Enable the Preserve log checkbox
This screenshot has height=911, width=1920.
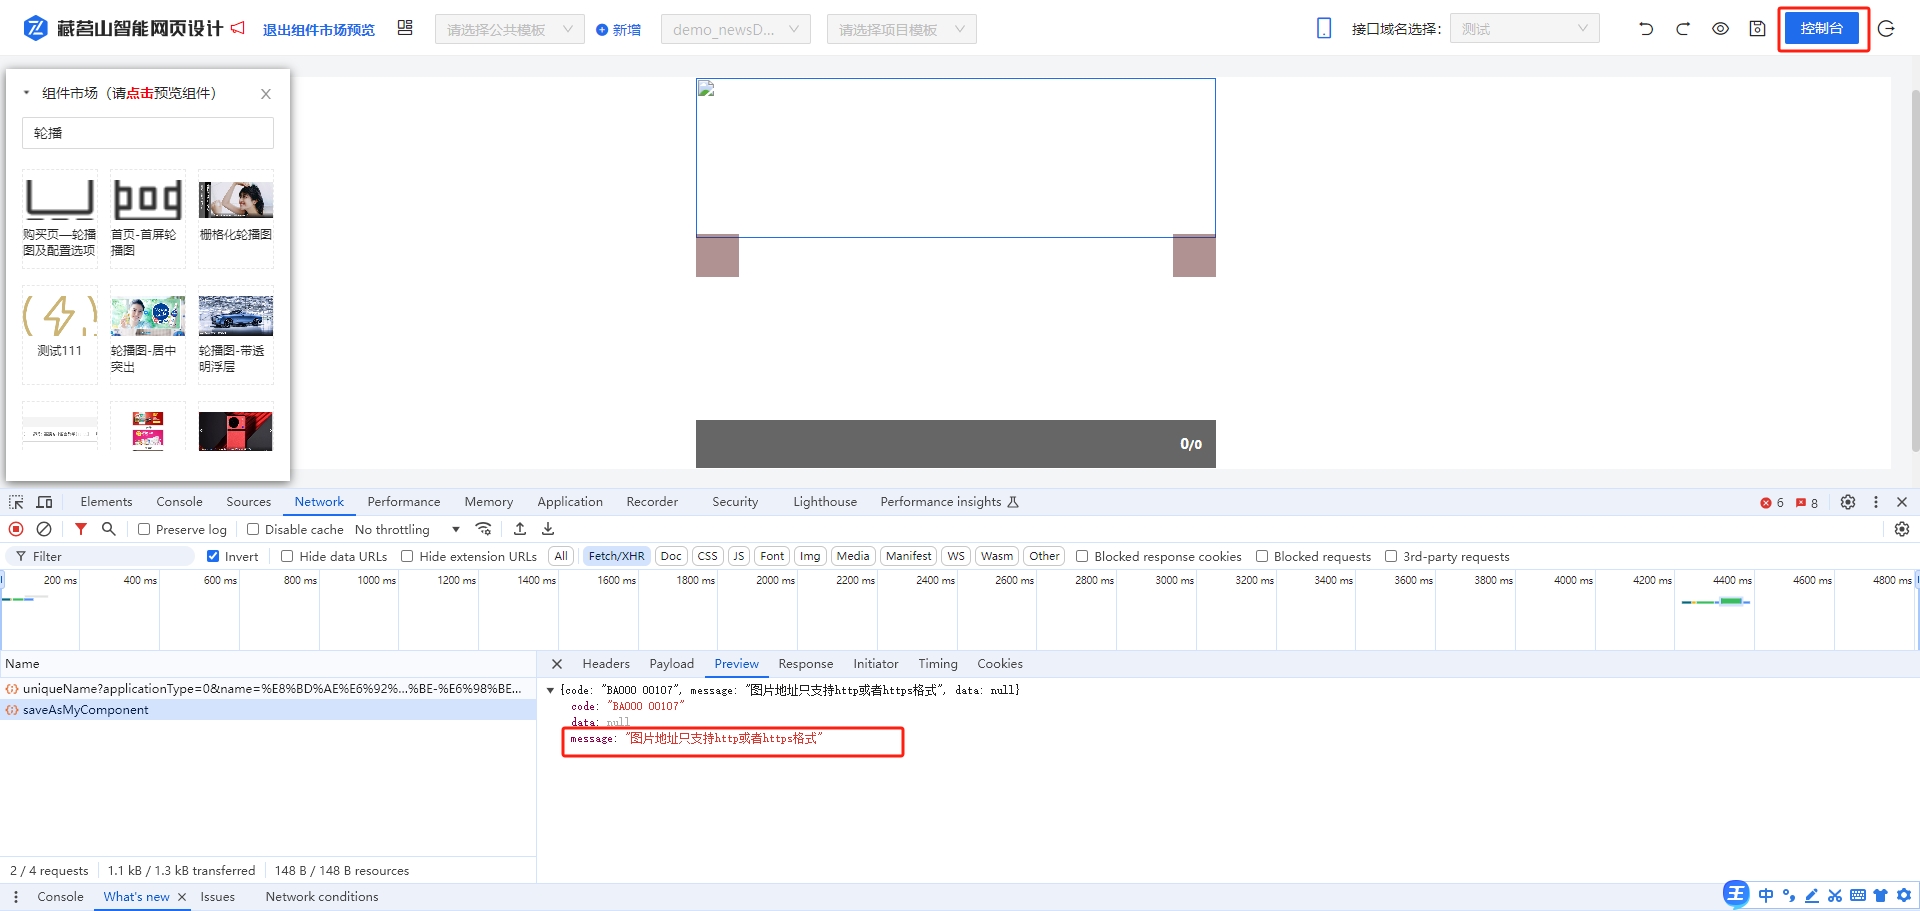[x=144, y=529]
